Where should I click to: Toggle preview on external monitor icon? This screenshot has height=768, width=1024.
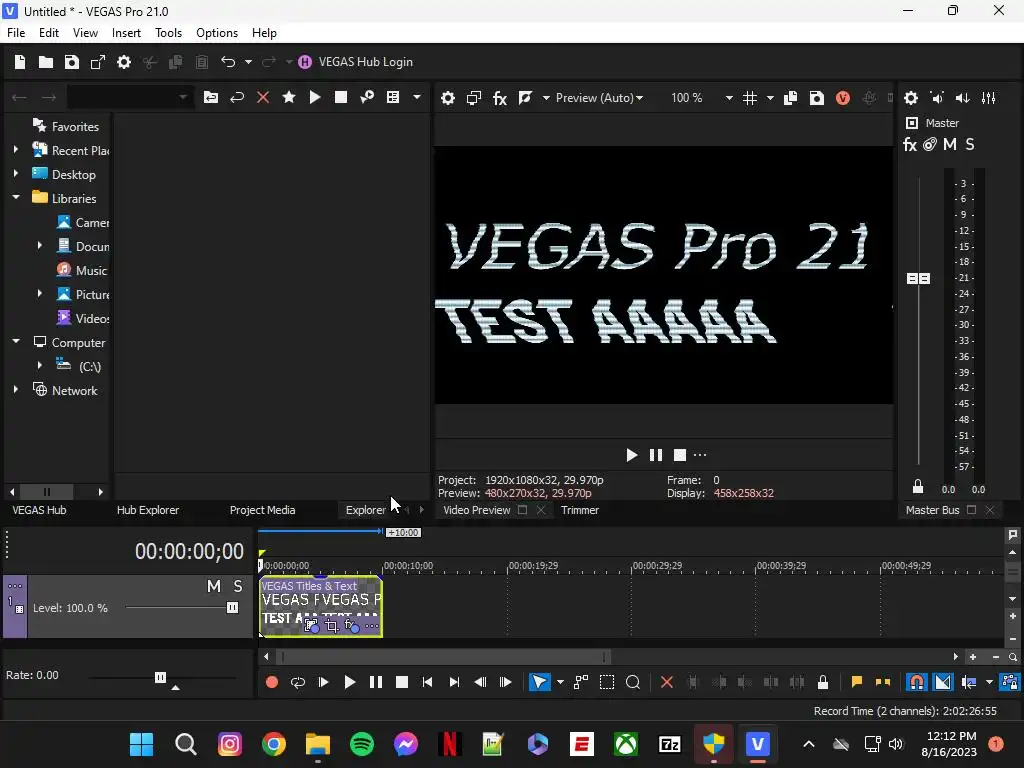(474, 98)
